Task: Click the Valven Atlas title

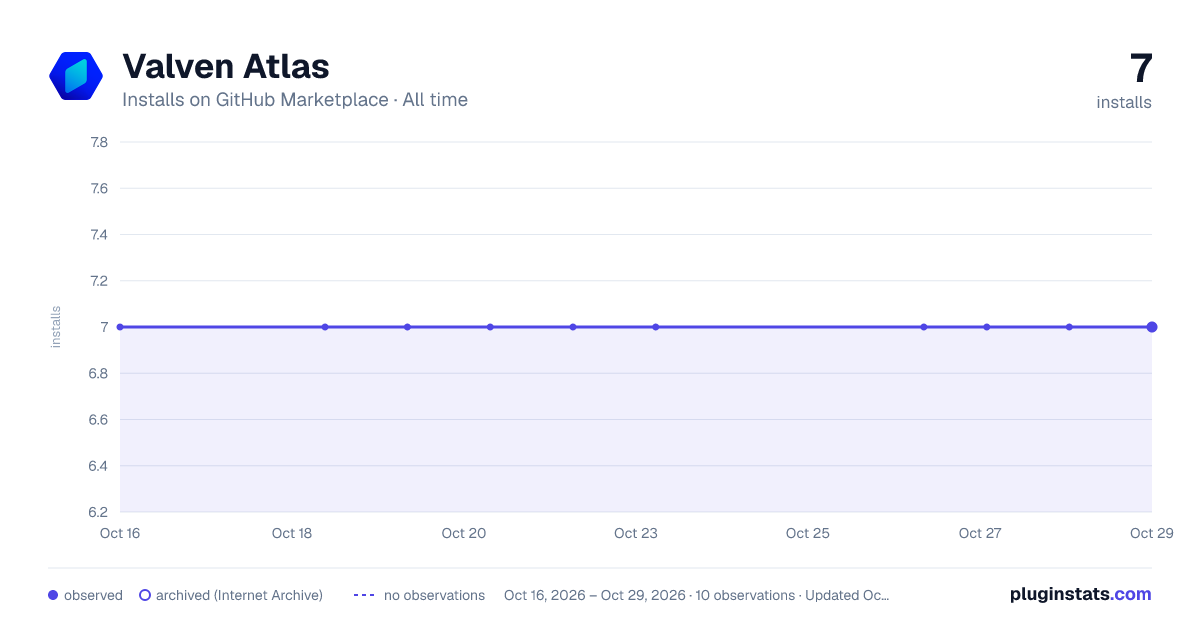Action: [226, 67]
